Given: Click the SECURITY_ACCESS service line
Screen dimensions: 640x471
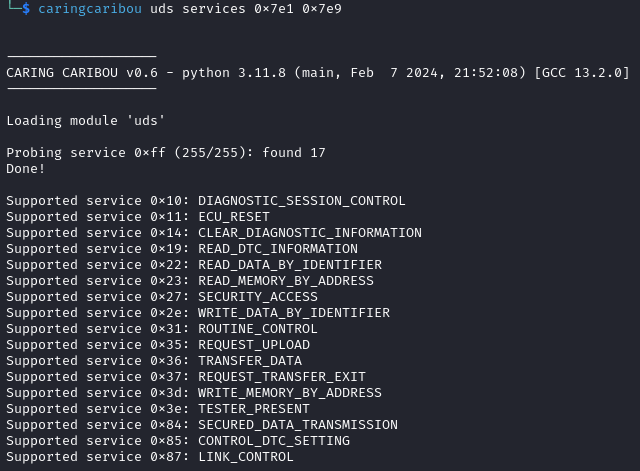Looking at the screenshot, I should click(x=257, y=297).
